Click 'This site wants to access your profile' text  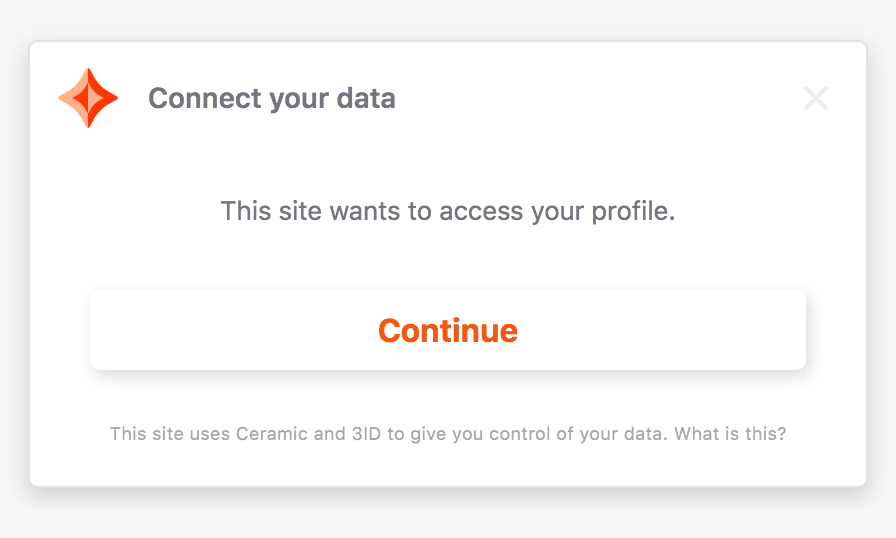tap(447, 211)
